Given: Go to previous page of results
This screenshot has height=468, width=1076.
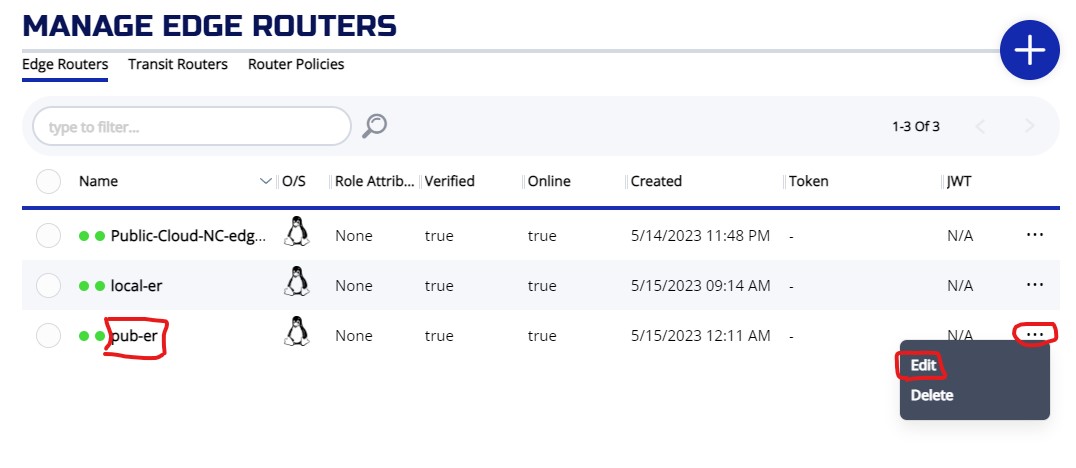Looking at the screenshot, I should (x=980, y=126).
